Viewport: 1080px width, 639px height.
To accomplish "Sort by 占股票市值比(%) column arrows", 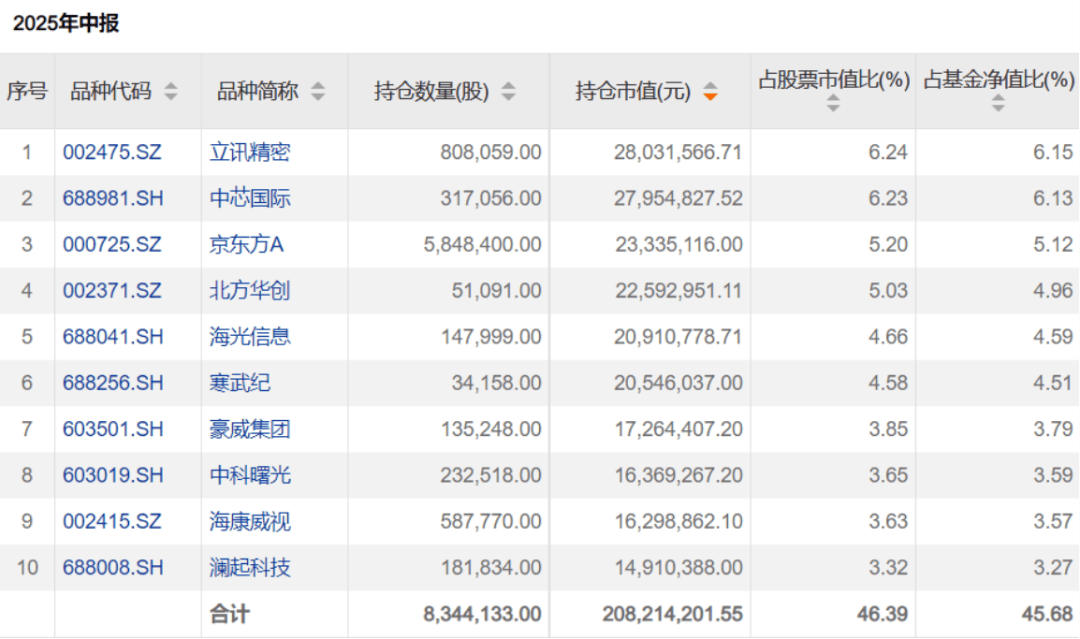I will 833,103.
